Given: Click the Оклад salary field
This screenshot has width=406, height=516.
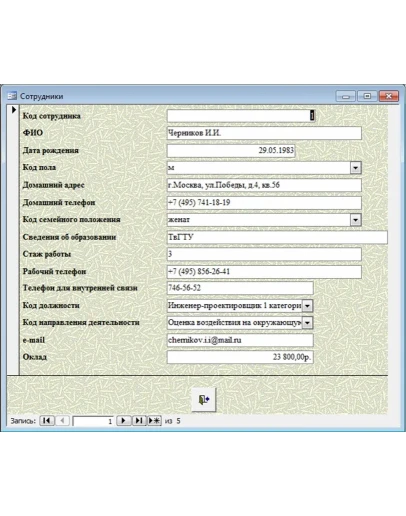Looking at the screenshot, I should [x=240, y=357].
